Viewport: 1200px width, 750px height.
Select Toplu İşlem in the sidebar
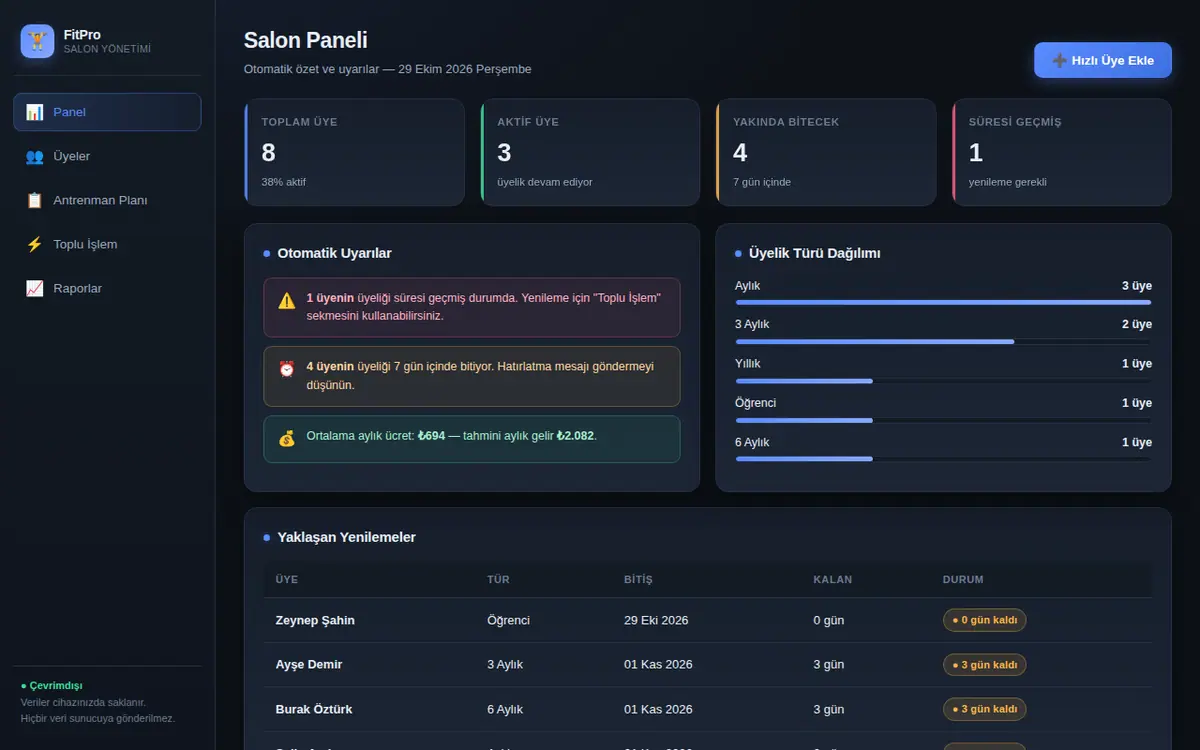(x=107, y=244)
